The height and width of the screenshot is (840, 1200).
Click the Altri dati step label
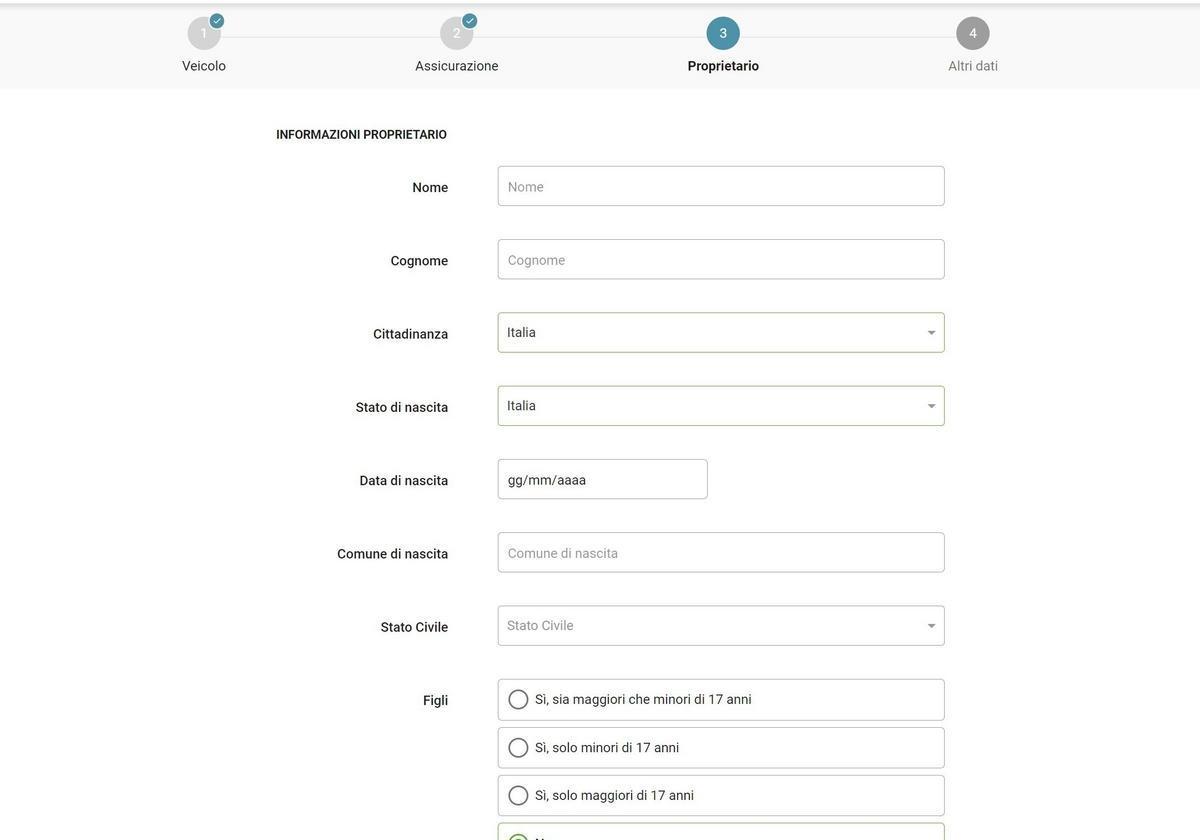(x=972, y=66)
